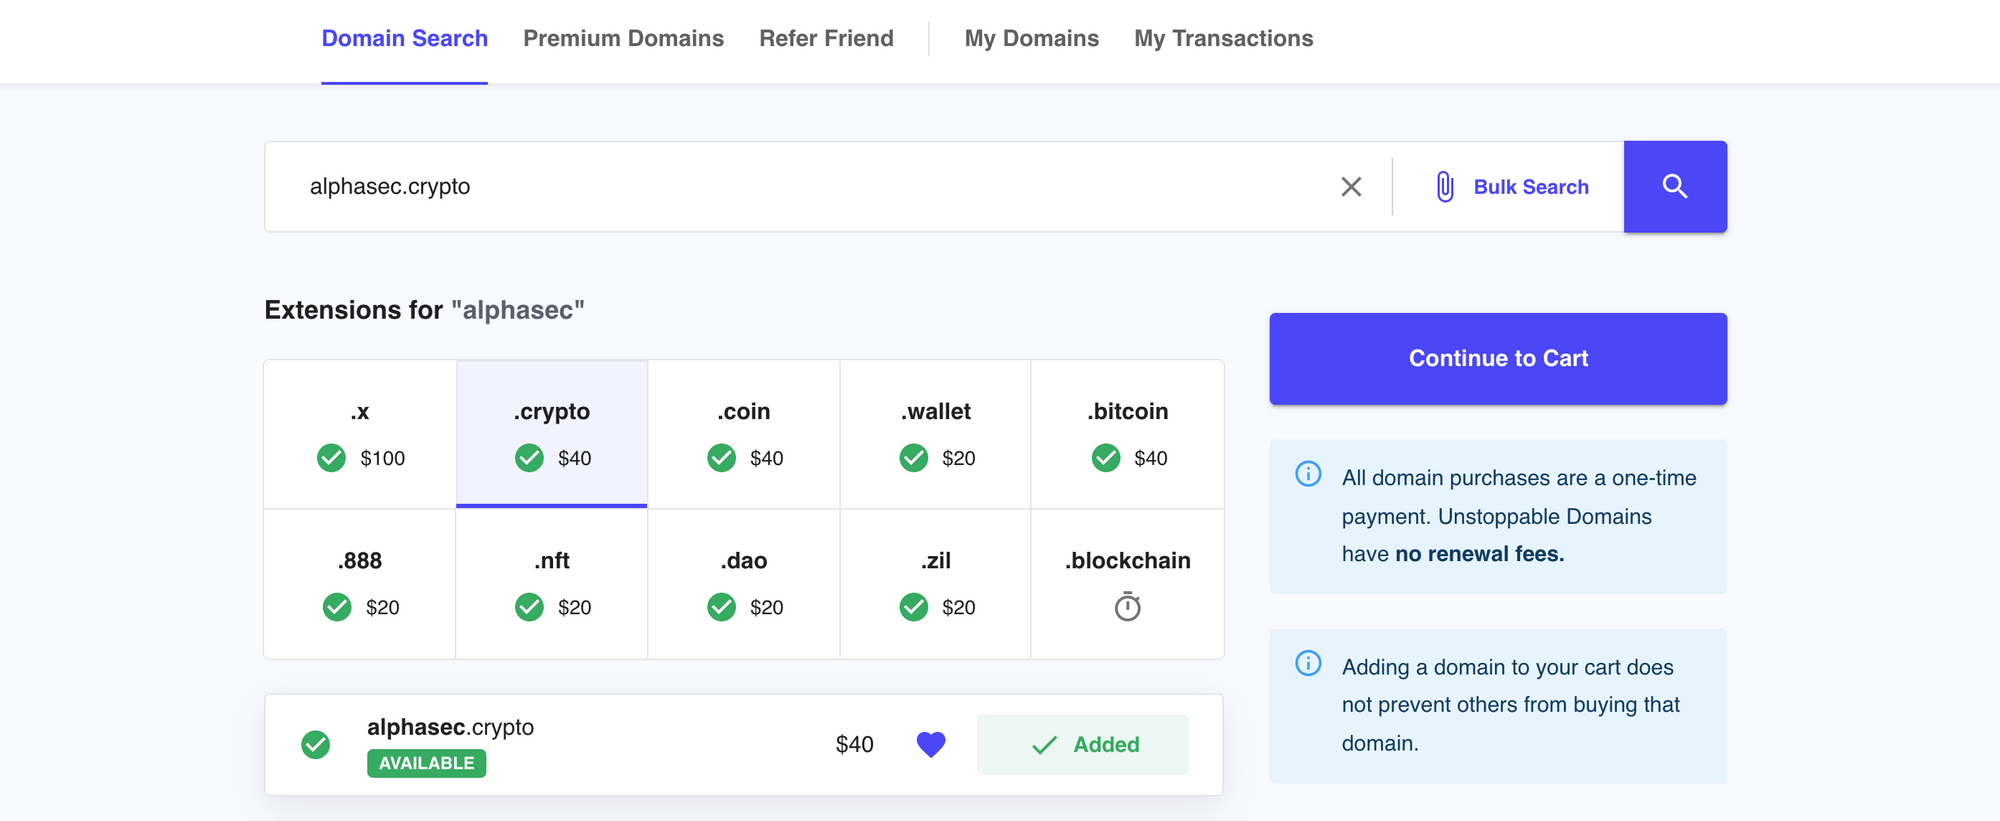Click Continue to Cart button

click(1498, 359)
